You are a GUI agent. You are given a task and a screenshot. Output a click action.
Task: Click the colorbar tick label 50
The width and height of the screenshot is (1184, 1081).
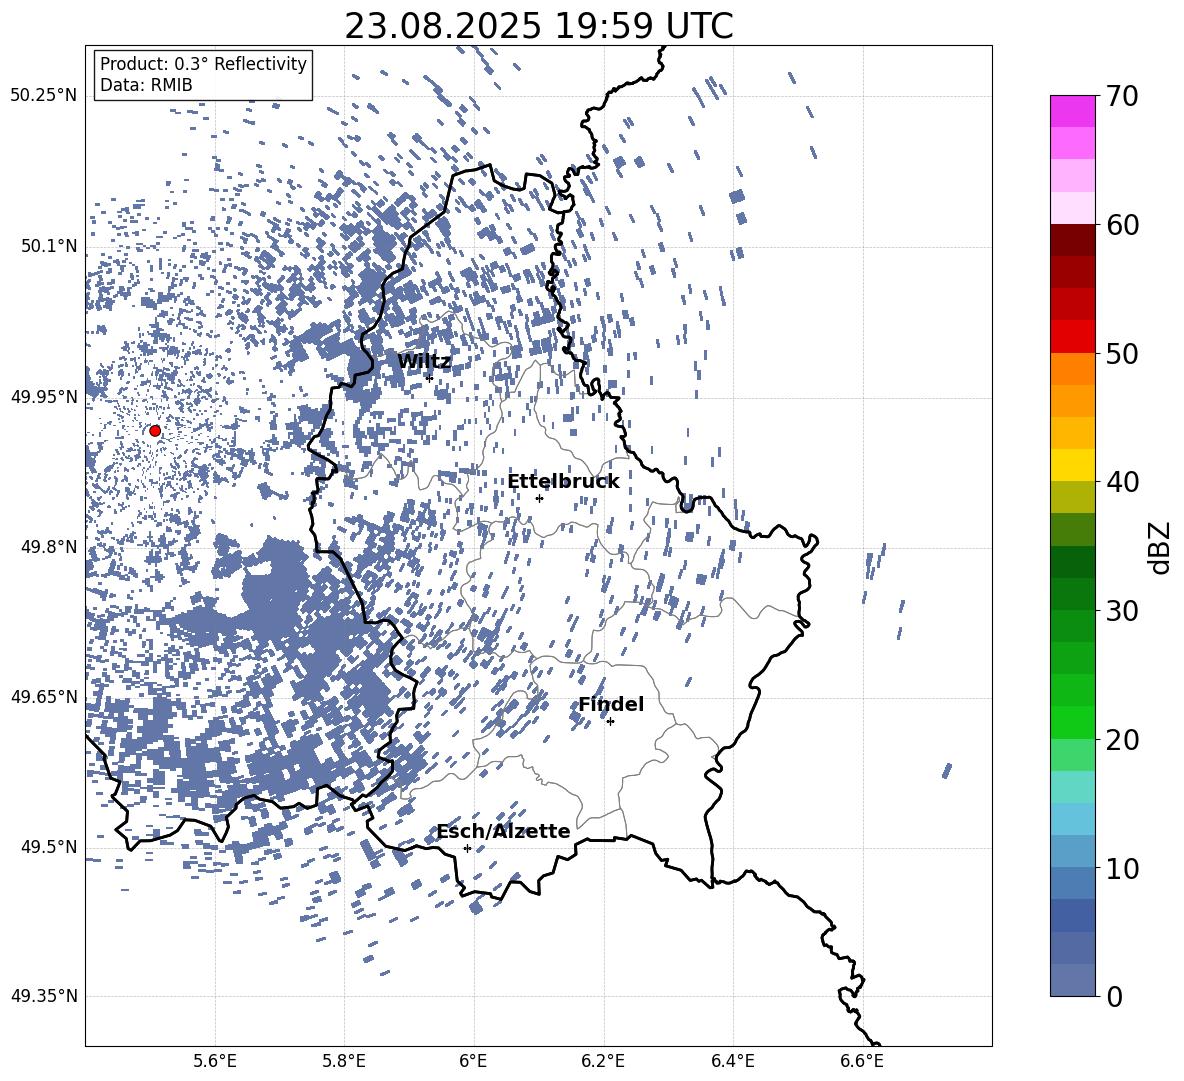click(x=1123, y=354)
